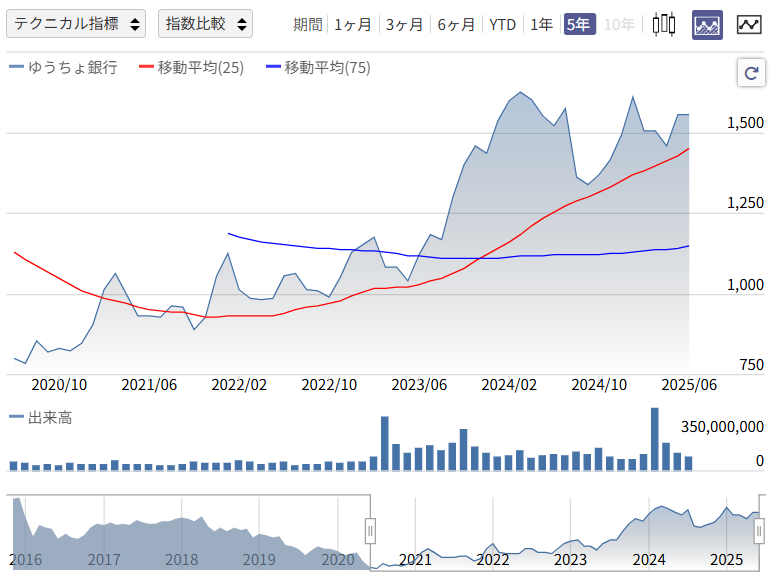Toggle the ゆうちょ銀行 series legend
Screen dimensions: 776x575
[63, 67]
